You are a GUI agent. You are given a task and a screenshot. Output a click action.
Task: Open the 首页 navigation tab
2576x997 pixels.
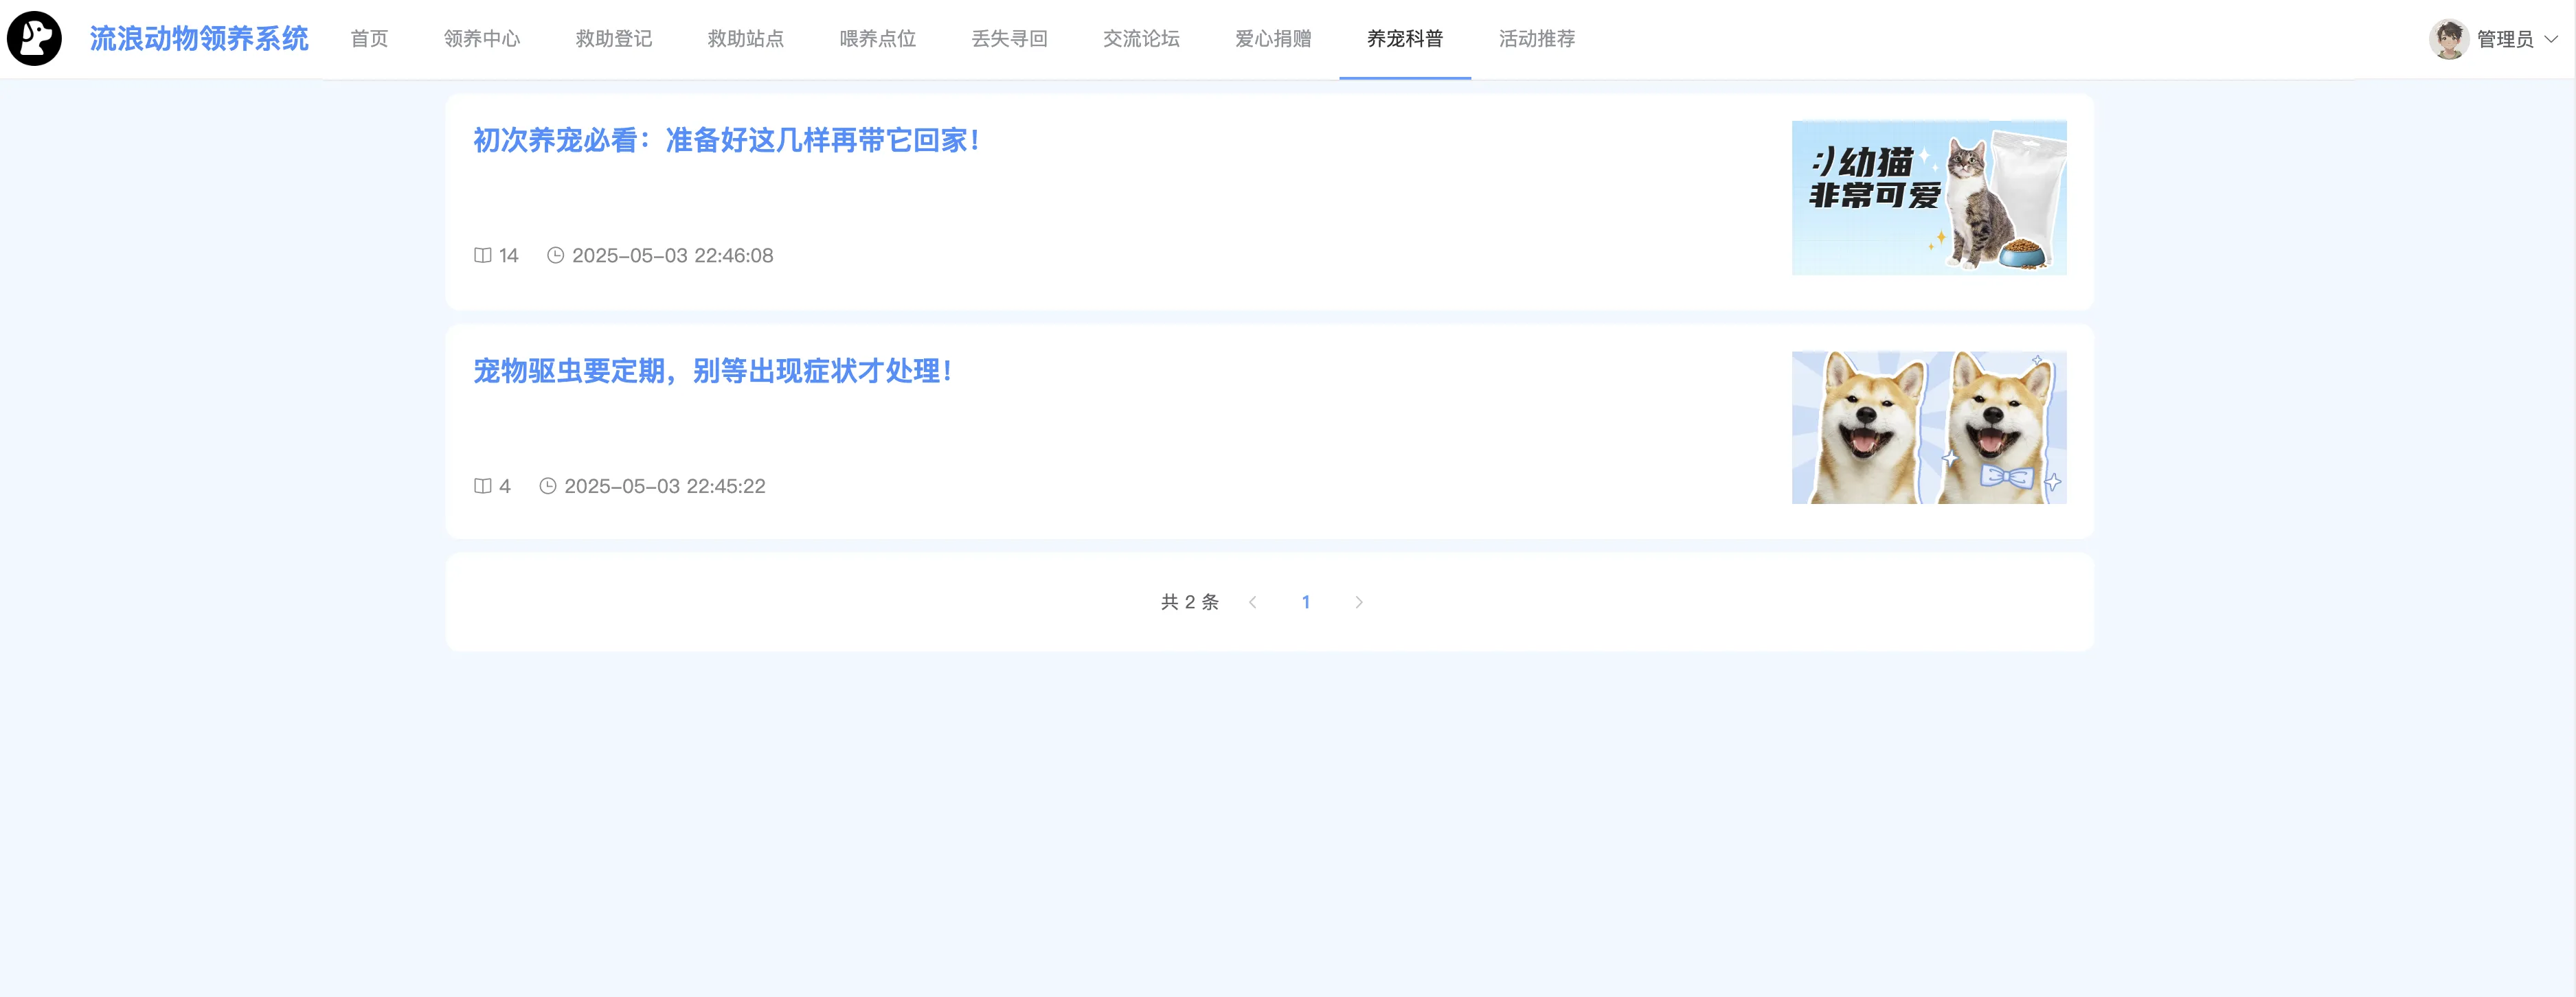pos(369,39)
